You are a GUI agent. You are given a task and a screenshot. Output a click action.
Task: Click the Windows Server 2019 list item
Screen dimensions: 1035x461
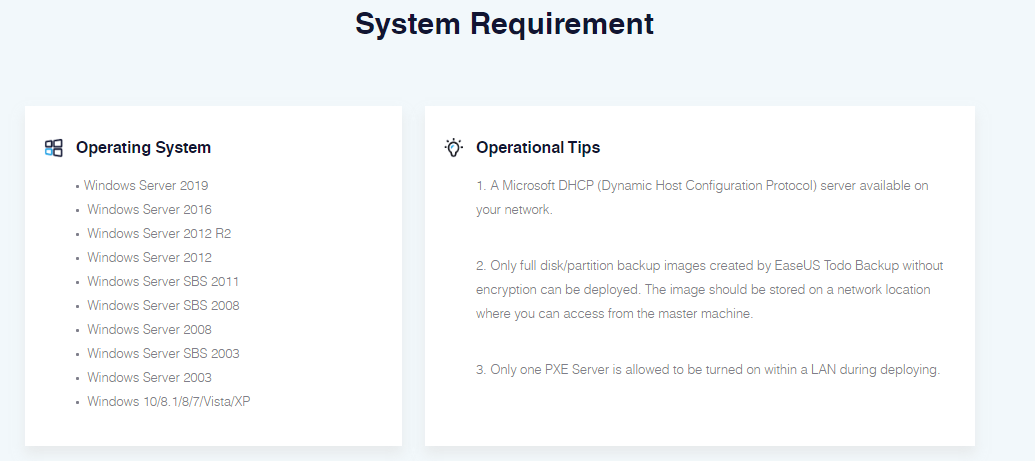[x=146, y=186]
